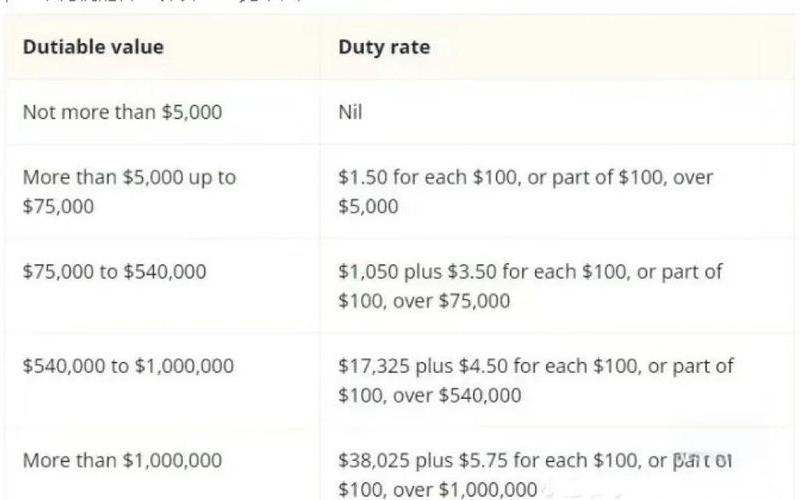Click the over $540,000 text line

430,395
